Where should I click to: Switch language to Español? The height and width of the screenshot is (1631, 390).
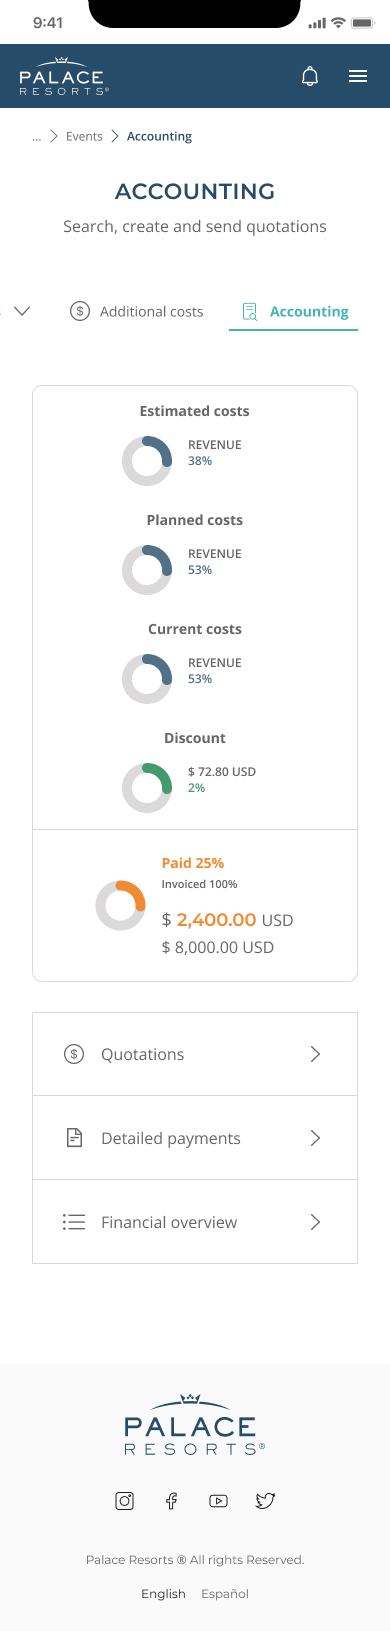click(x=225, y=1594)
